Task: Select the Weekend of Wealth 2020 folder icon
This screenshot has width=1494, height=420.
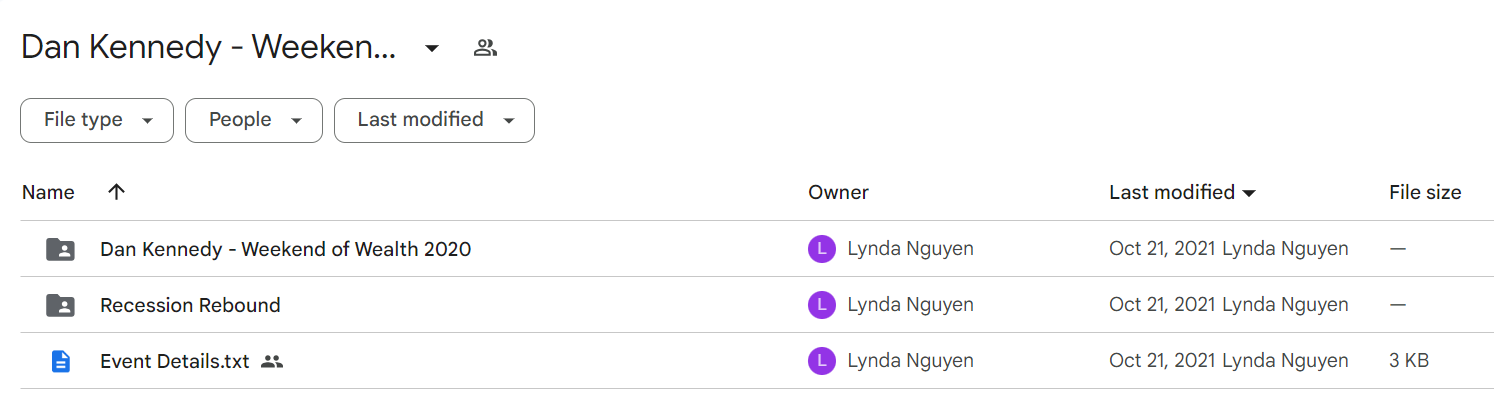Action: click(61, 249)
